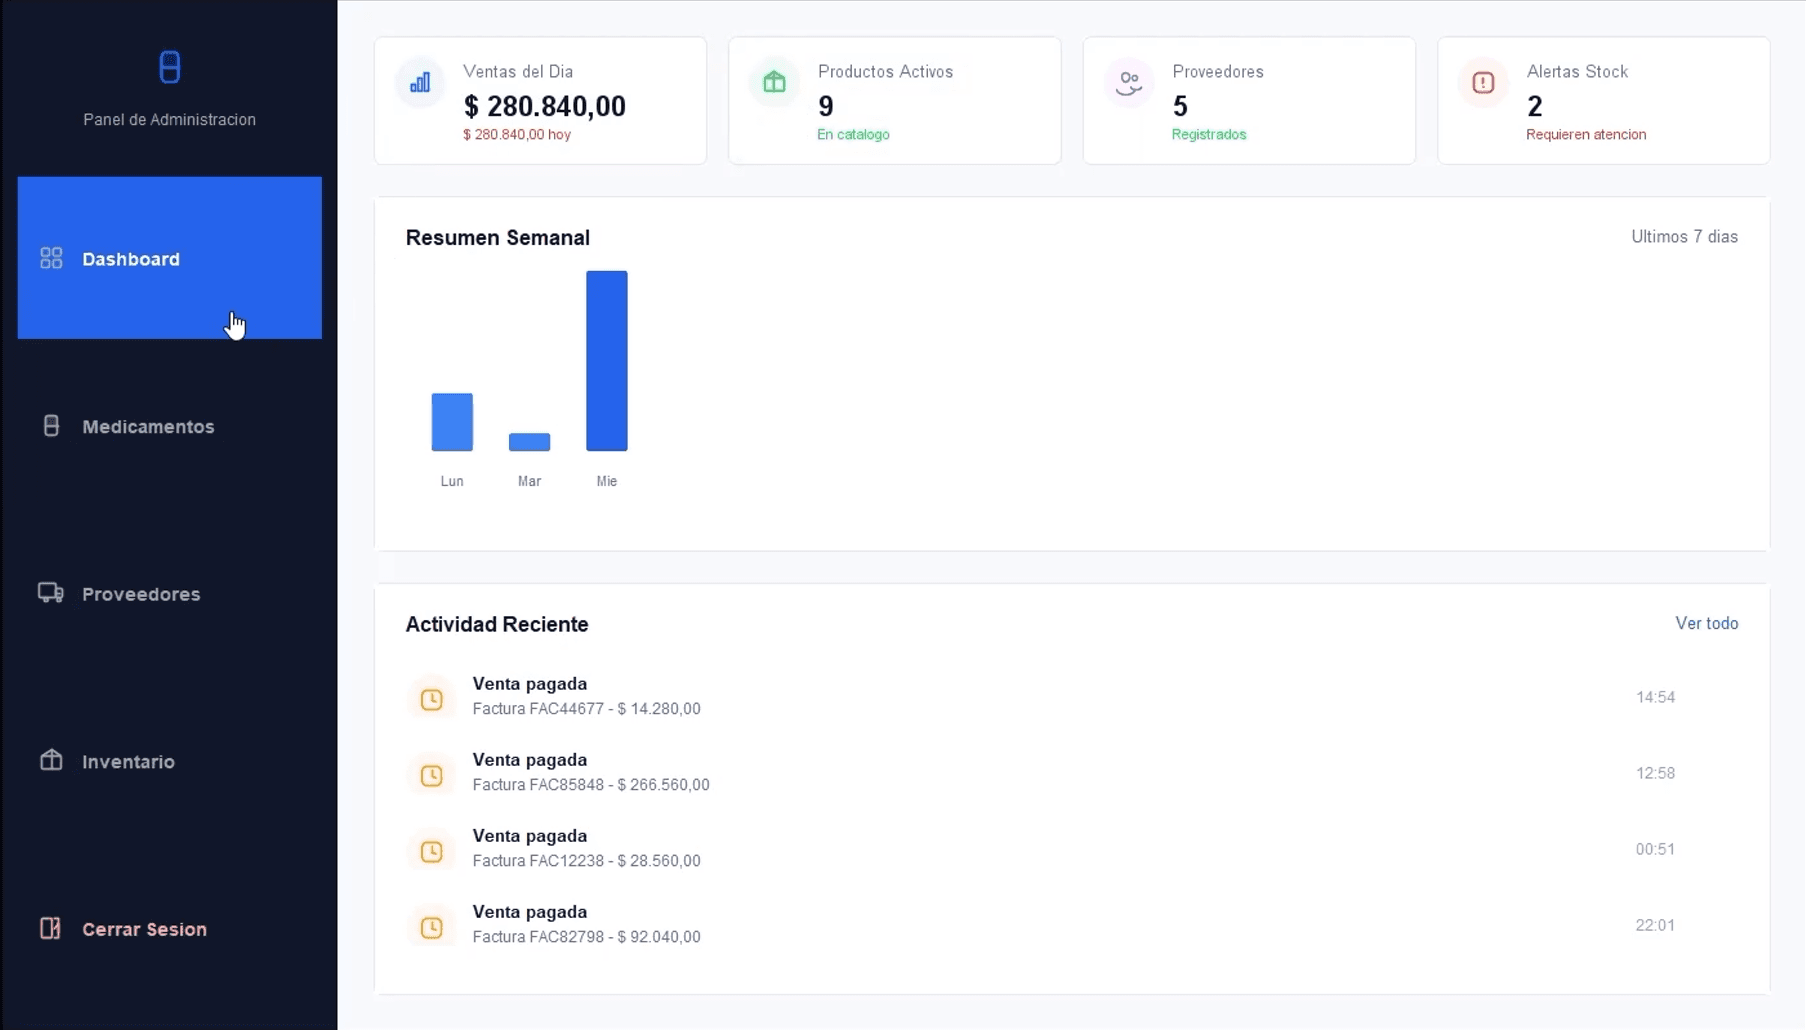1806x1030 pixels.
Task: Select 'Factura FAC82798 - $ 92.040,00' entry
Action: [x=586, y=937]
